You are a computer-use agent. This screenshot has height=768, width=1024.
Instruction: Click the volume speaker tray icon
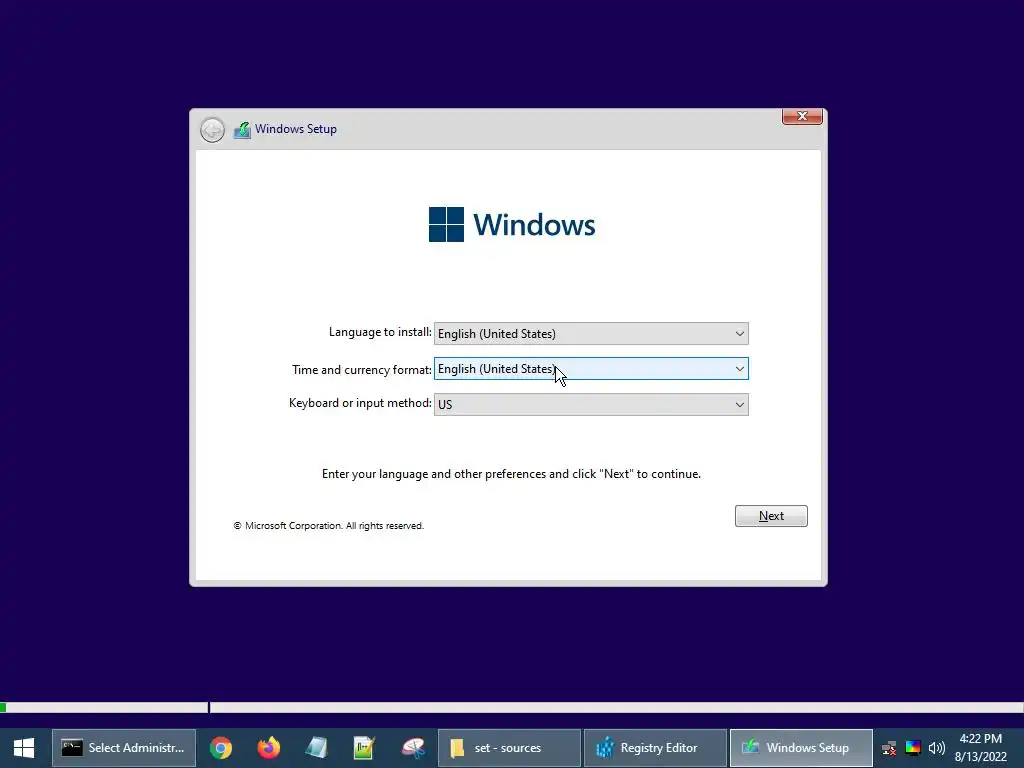coord(936,748)
